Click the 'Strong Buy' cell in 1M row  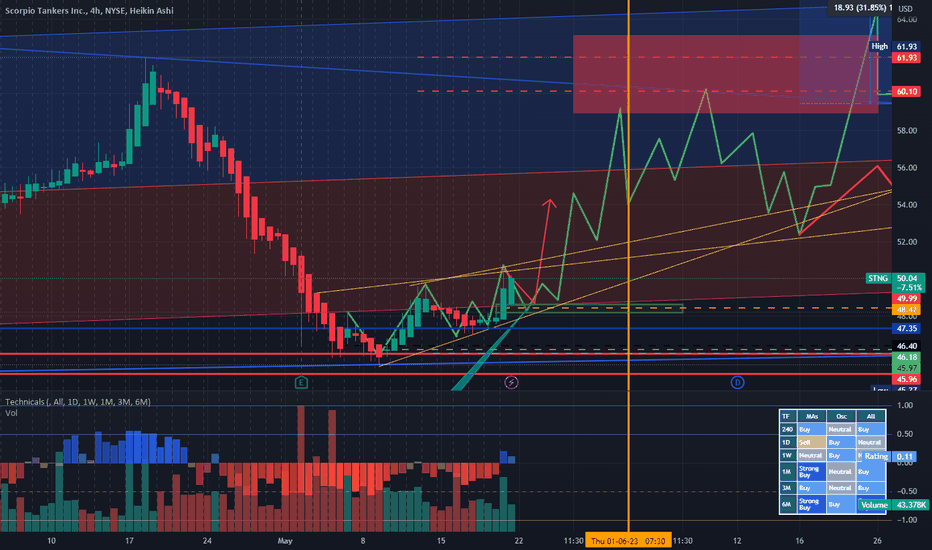point(811,472)
